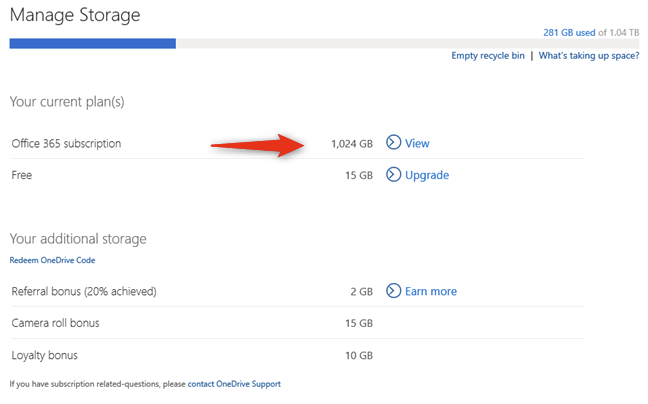
Task: Click the blue storage usage bar
Action: pos(93,43)
